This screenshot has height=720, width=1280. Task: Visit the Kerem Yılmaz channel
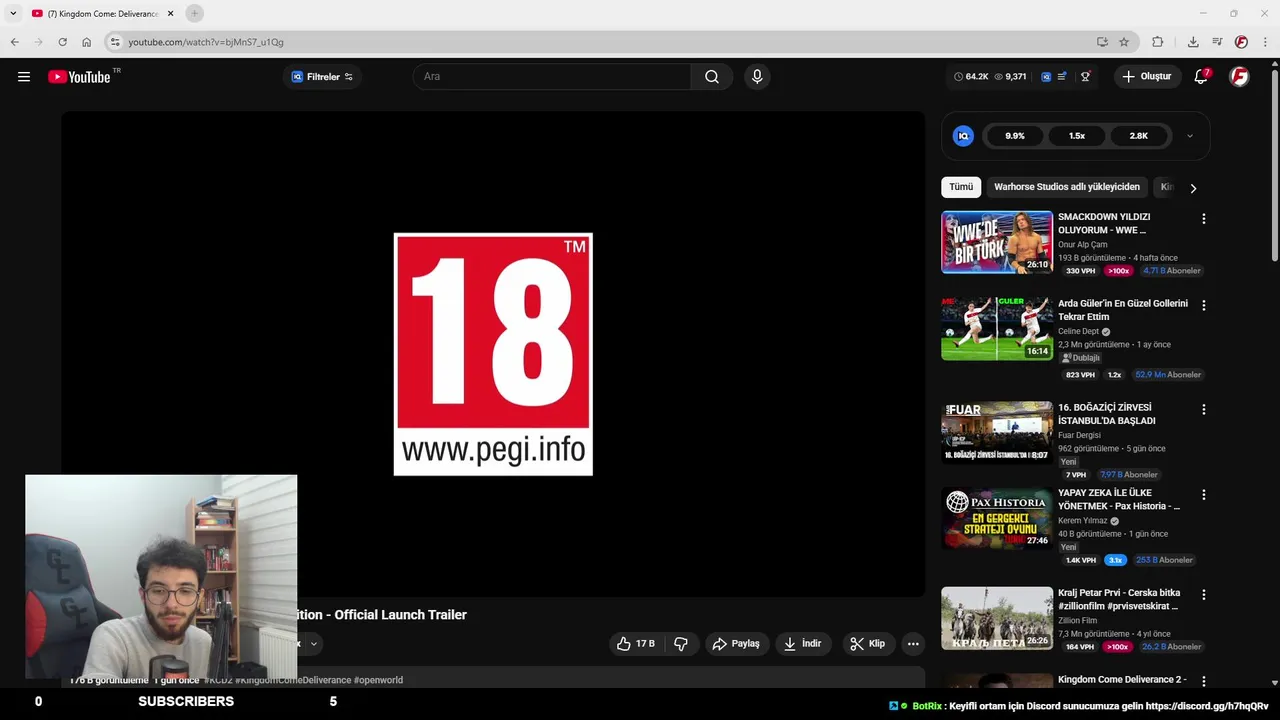1082,521
